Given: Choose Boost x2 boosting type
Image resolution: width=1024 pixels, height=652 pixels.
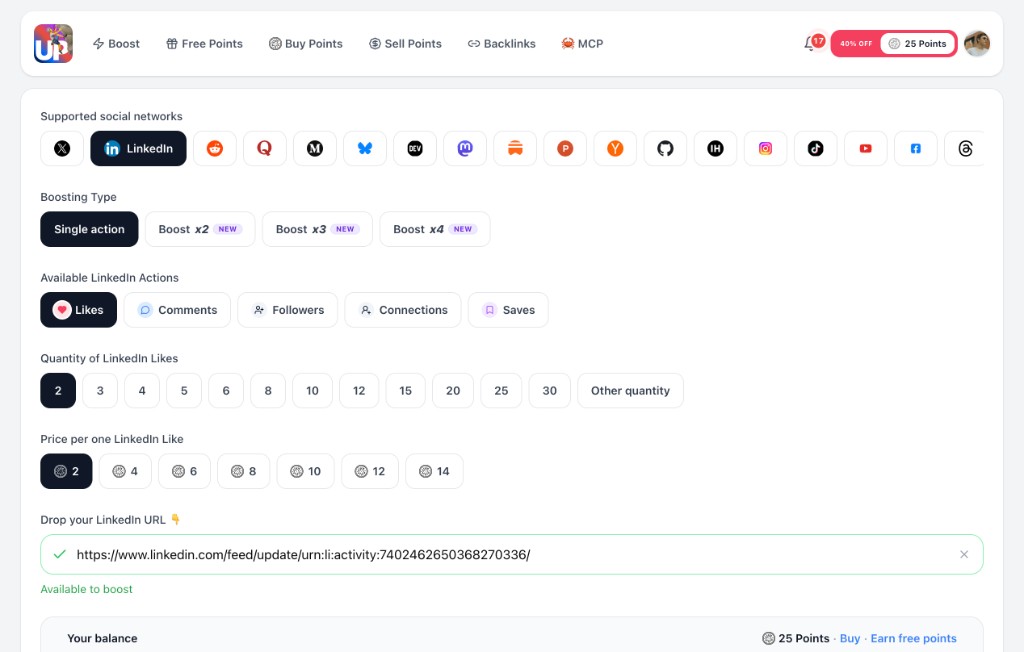Looking at the screenshot, I should 200,229.
